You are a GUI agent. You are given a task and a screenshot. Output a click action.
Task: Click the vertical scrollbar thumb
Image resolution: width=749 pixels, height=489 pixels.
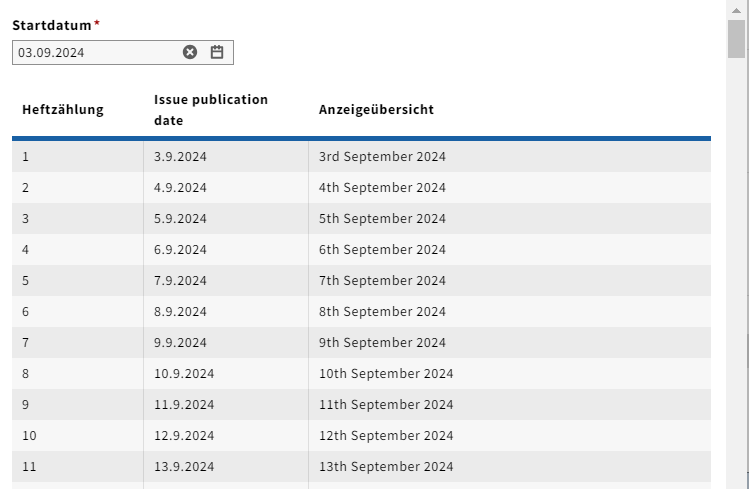[736, 40]
